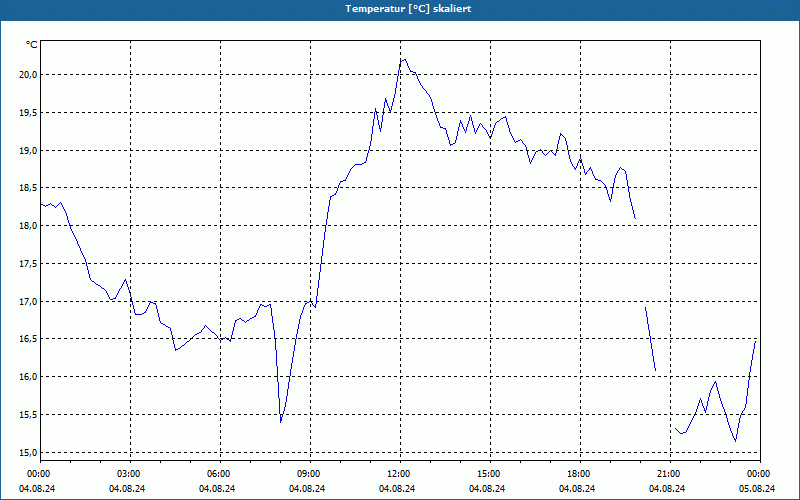Click the 00:00 time label above 05.08.24

[758, 474]
